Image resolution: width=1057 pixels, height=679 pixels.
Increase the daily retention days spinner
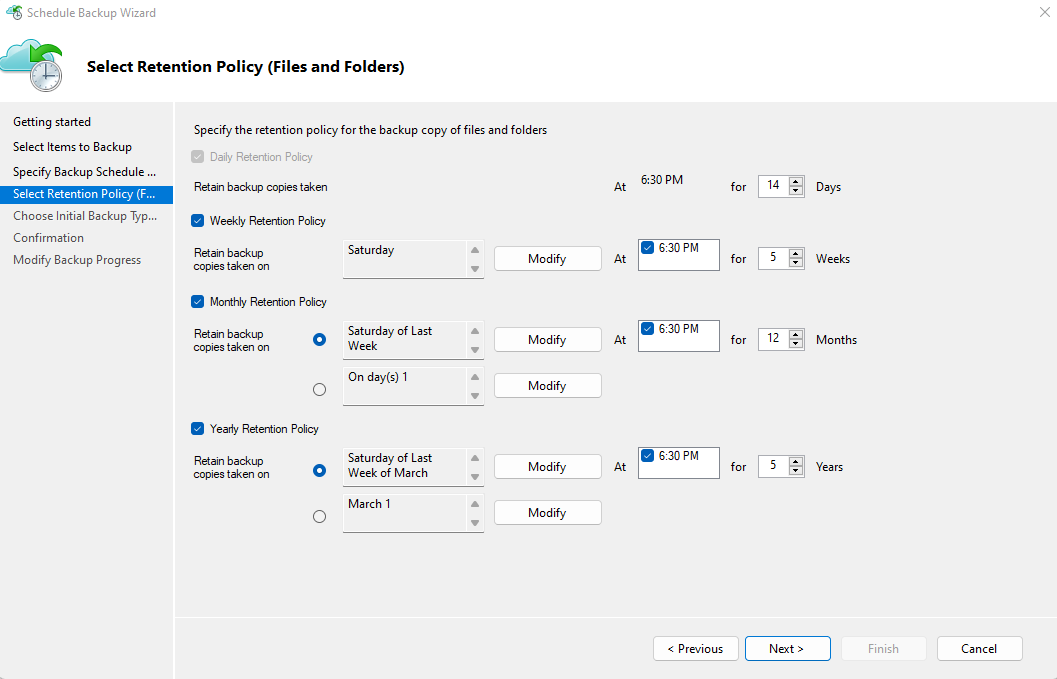click(796, 181)
